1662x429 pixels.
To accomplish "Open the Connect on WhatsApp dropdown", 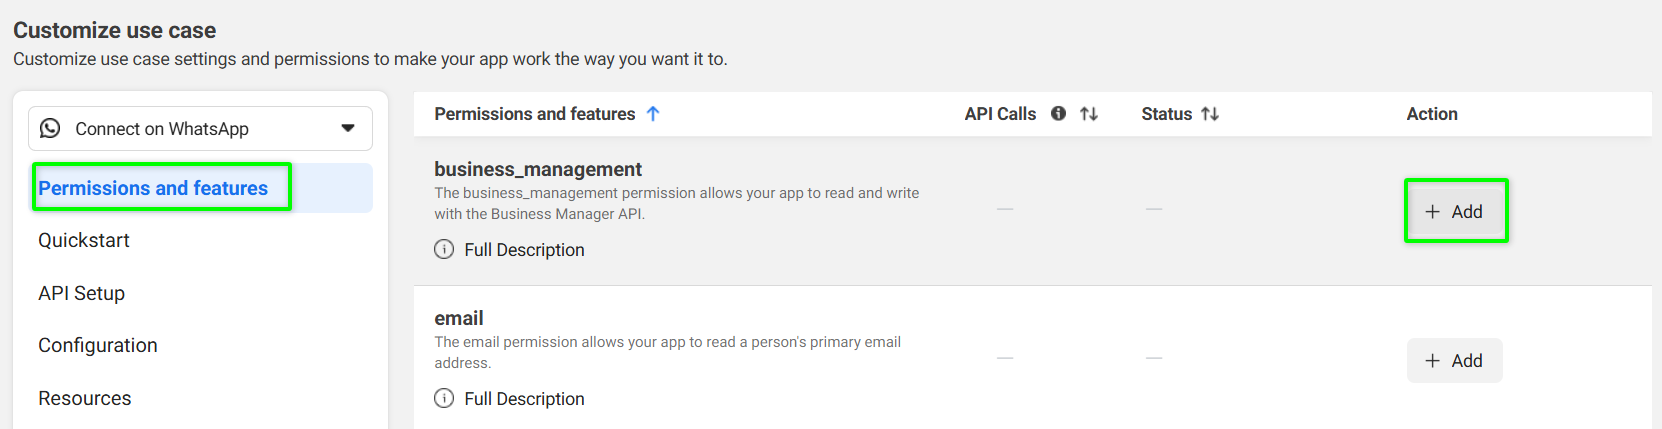I will [x=200, y=129].
